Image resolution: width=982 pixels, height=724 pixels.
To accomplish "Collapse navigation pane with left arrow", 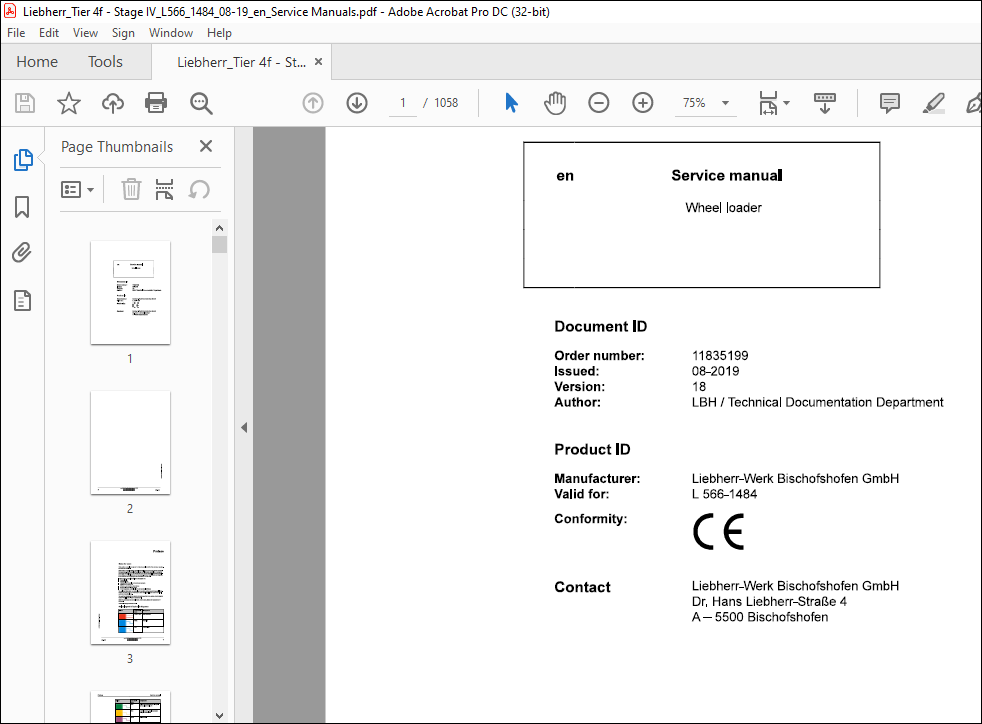I will (x=244, y=428).
